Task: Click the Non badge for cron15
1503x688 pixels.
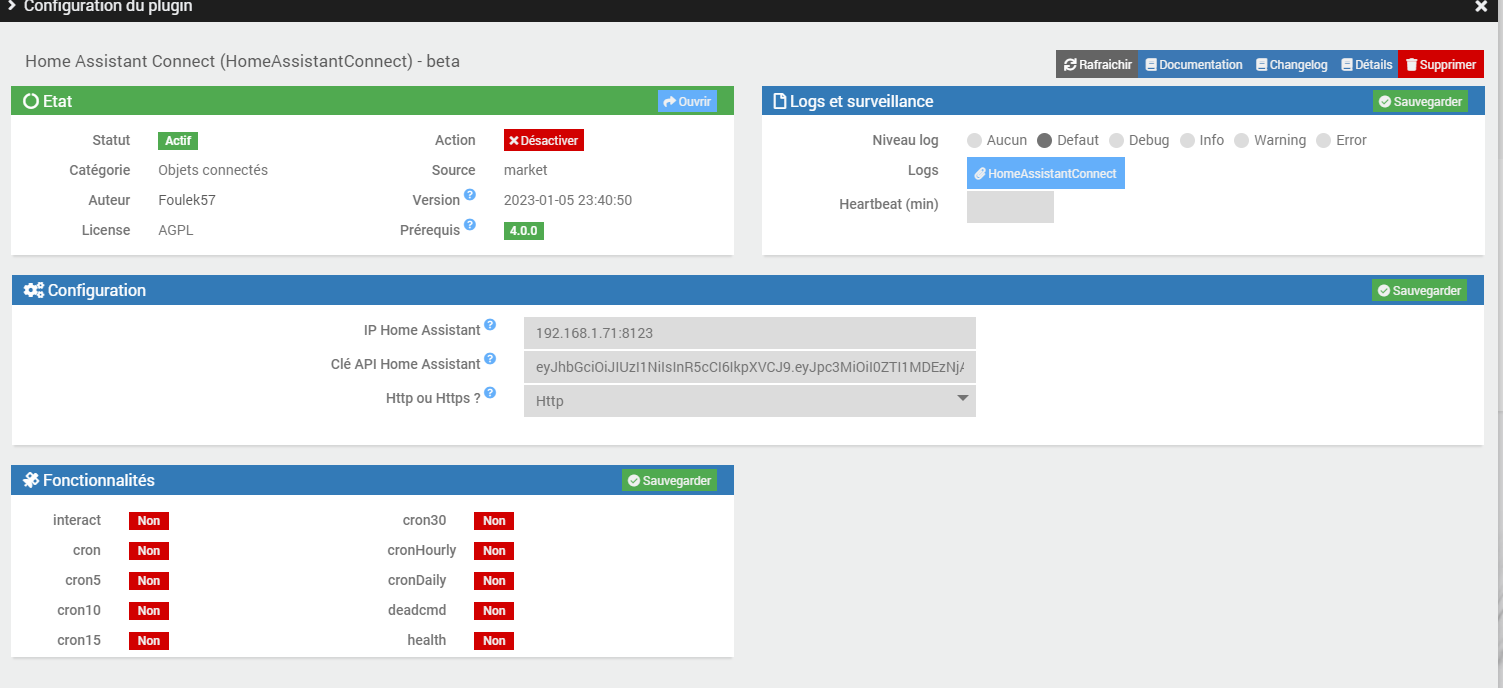Action: [149, 640]
